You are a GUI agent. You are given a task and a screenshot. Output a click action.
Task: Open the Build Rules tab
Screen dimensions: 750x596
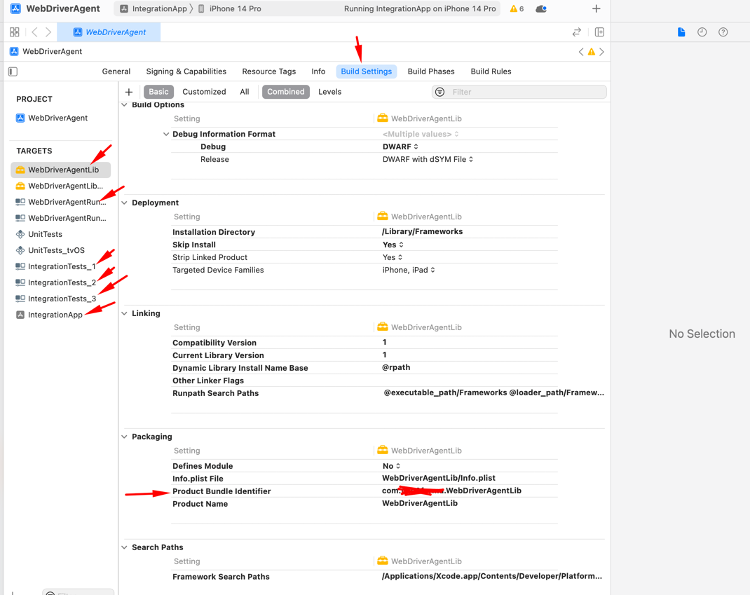click(491, 71)
